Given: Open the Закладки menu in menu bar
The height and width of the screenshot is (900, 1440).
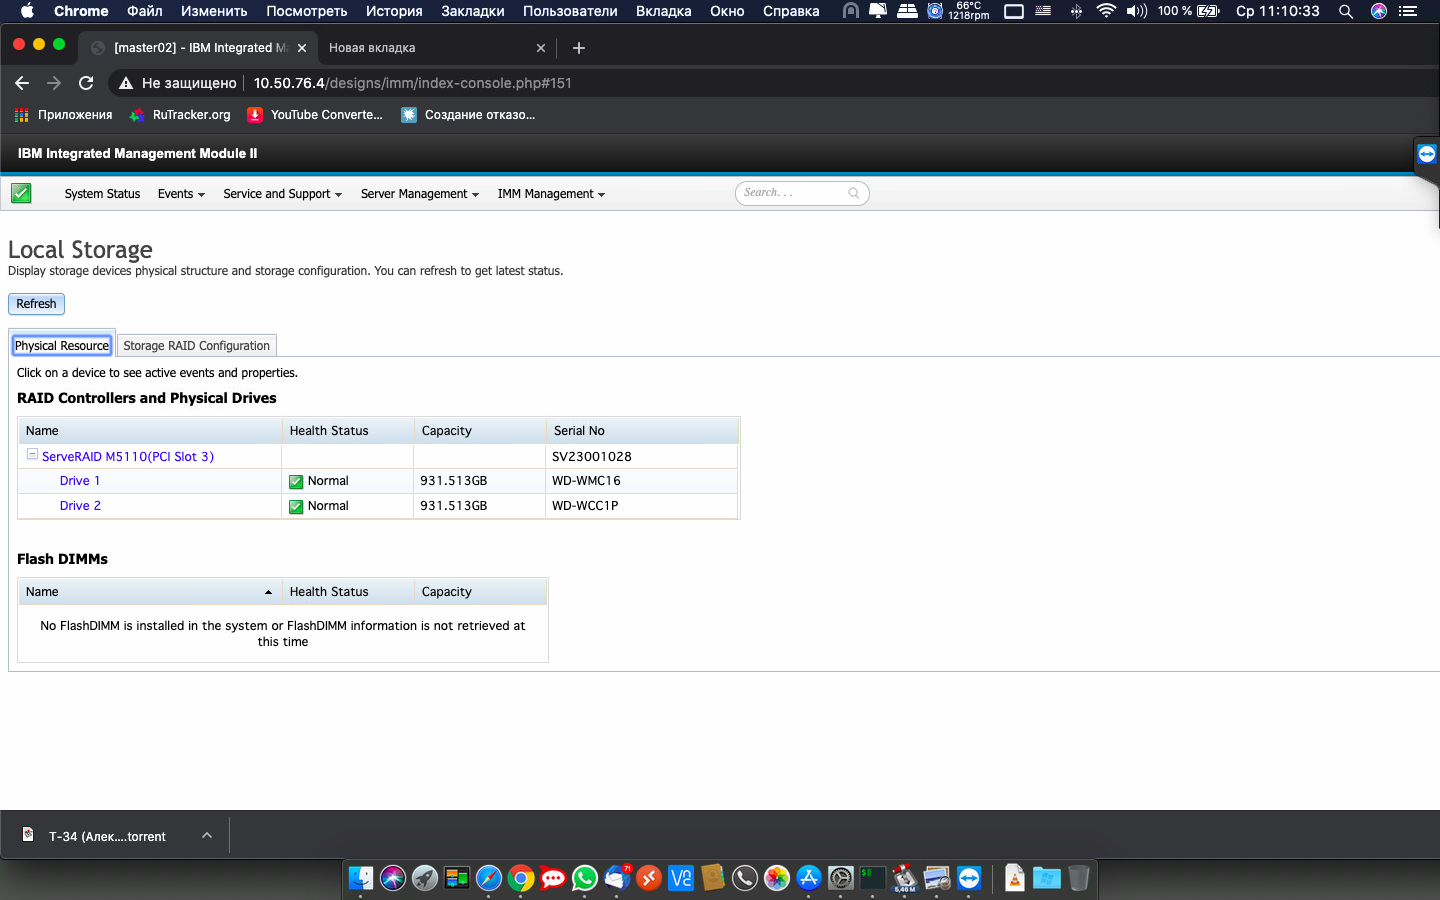Looking at the screenshot, I should point(473,11).
